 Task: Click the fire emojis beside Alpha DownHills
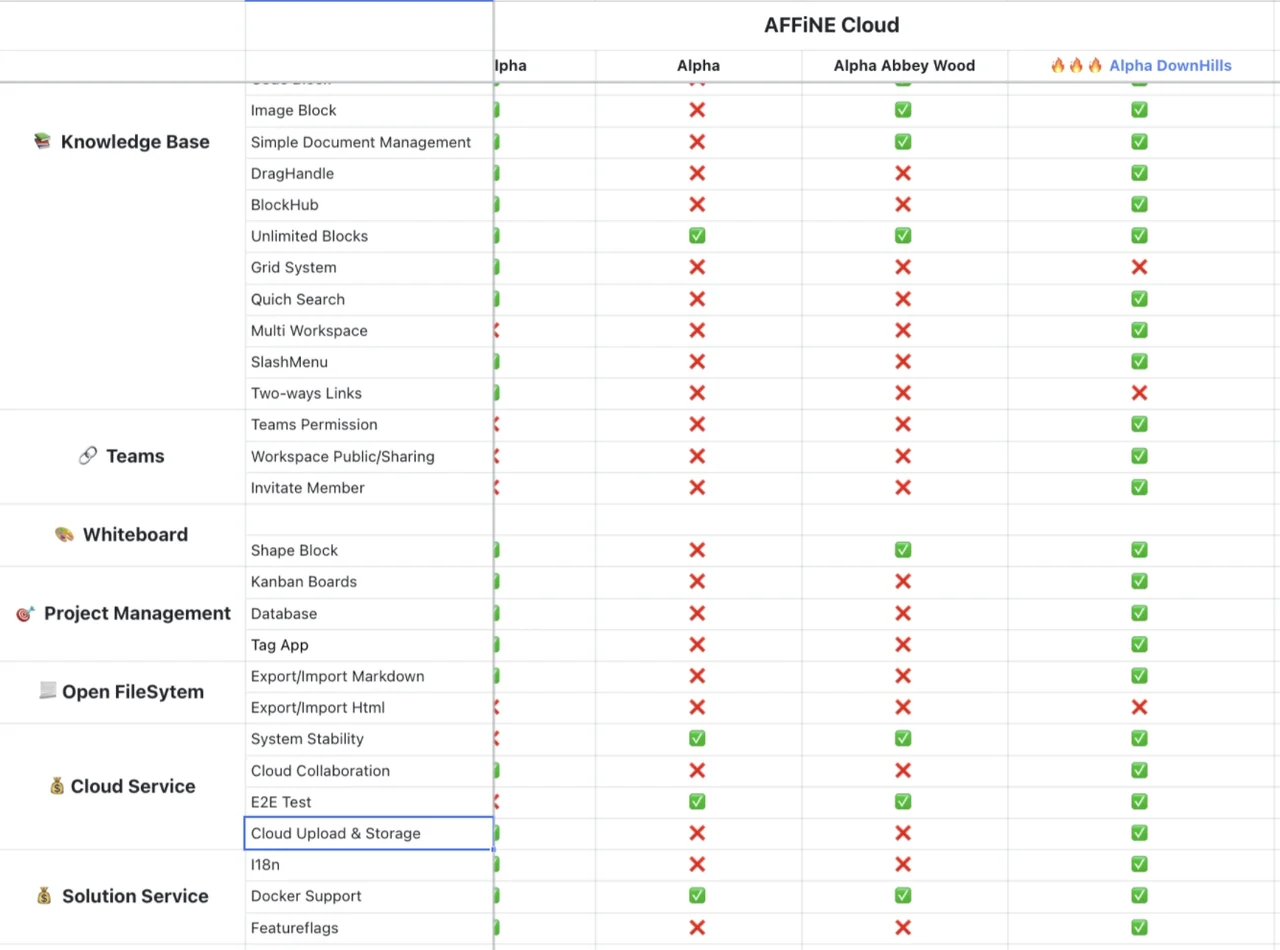click(1076, 66)
